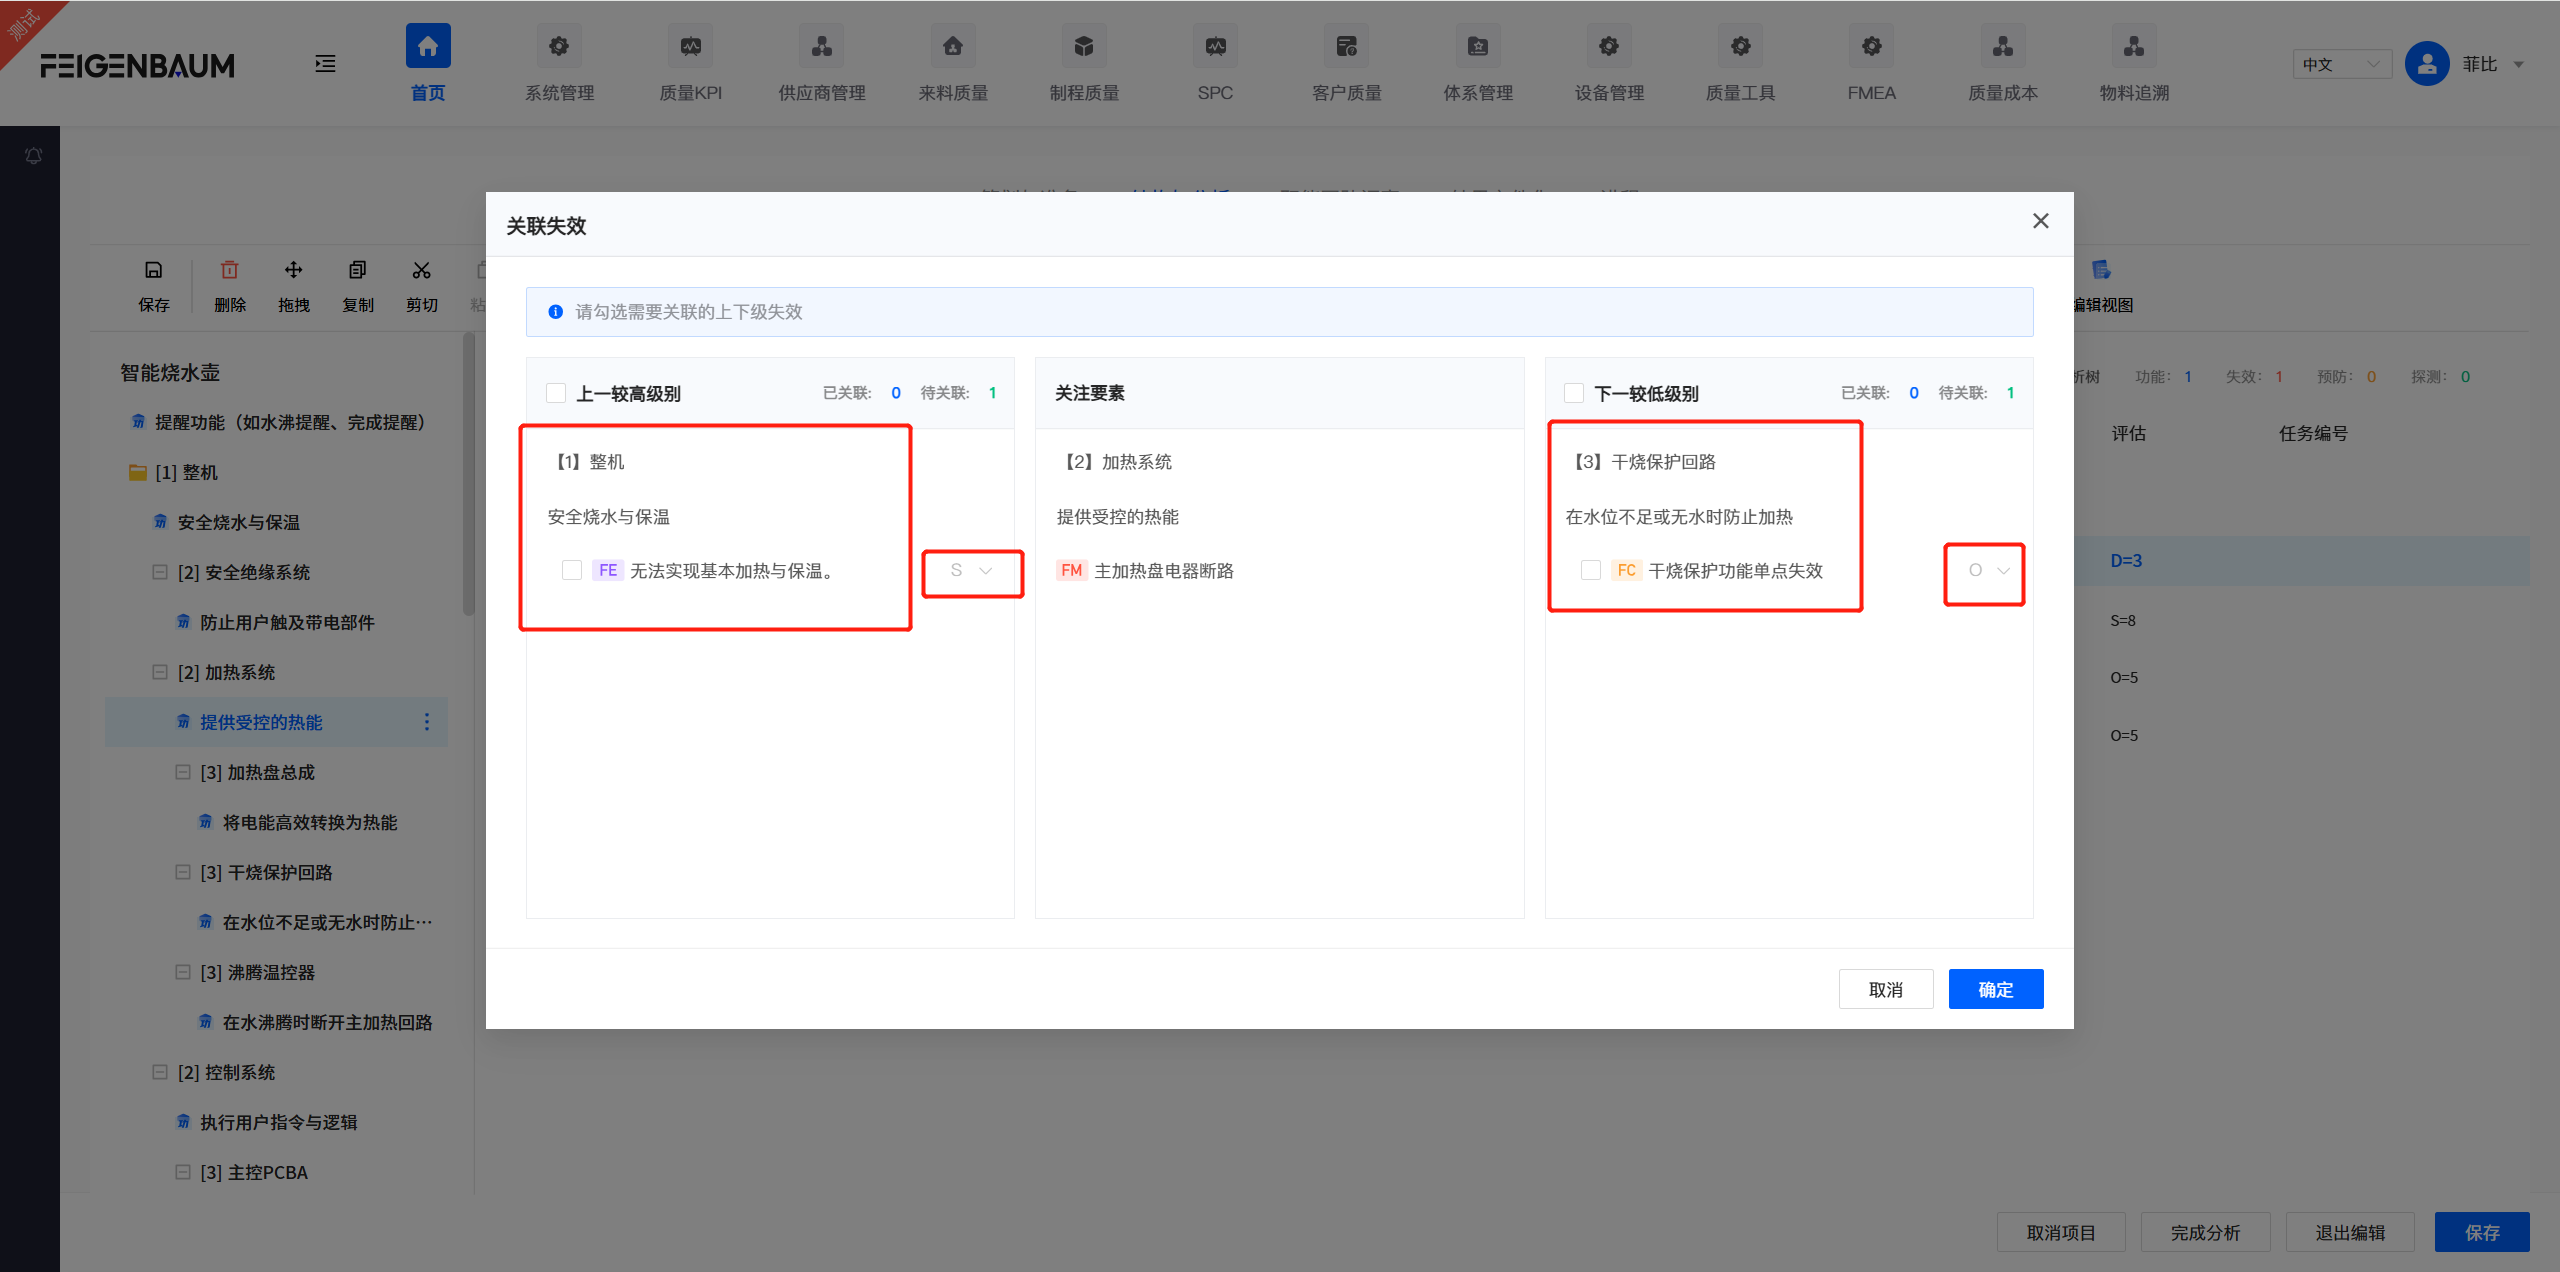Open the 物料追溯 module
Screen dimensions: 2560x1272
click(2132, 62)
